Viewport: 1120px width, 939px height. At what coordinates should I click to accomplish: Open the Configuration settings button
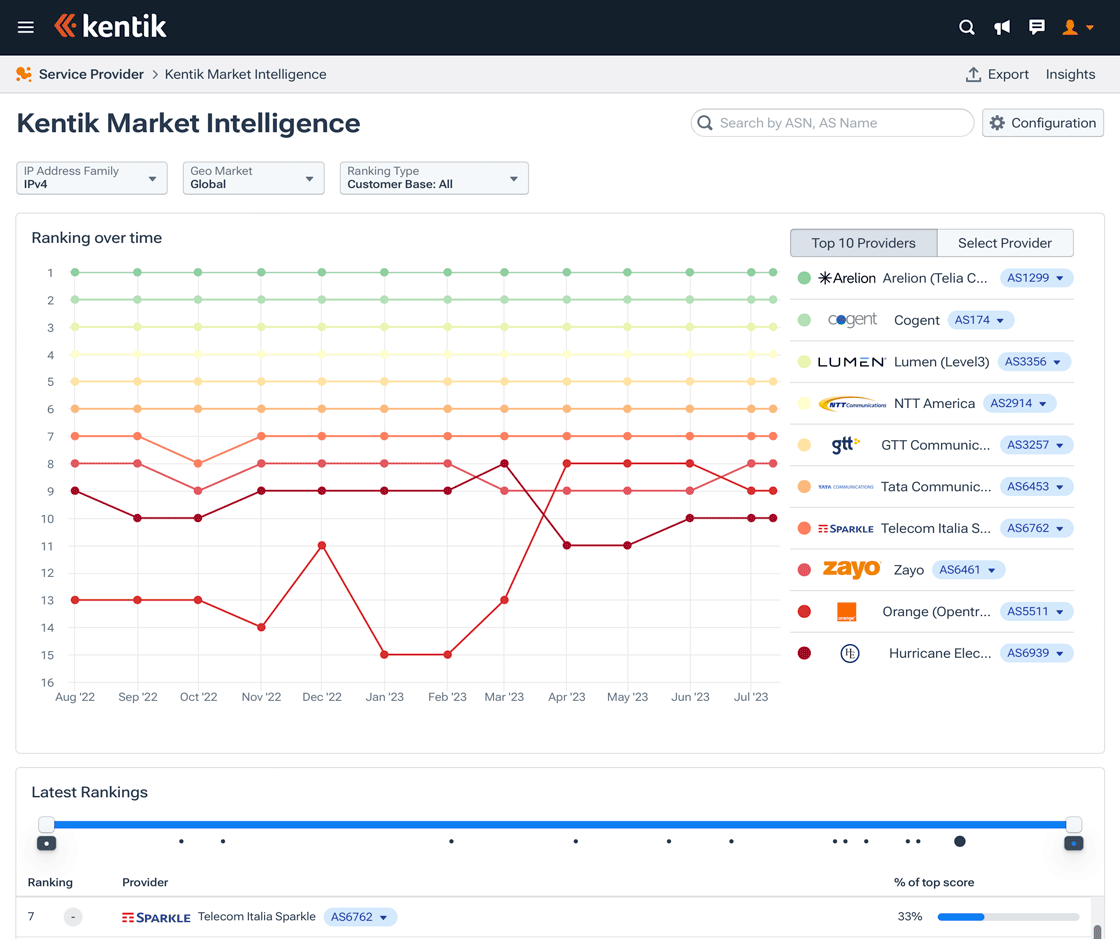click(1042, 123)
